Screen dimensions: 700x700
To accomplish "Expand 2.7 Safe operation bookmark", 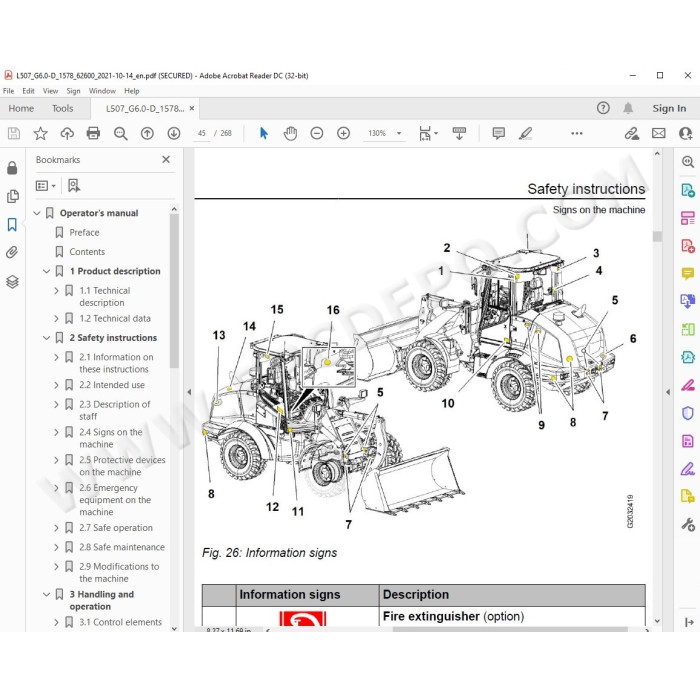I will (56, 528).
